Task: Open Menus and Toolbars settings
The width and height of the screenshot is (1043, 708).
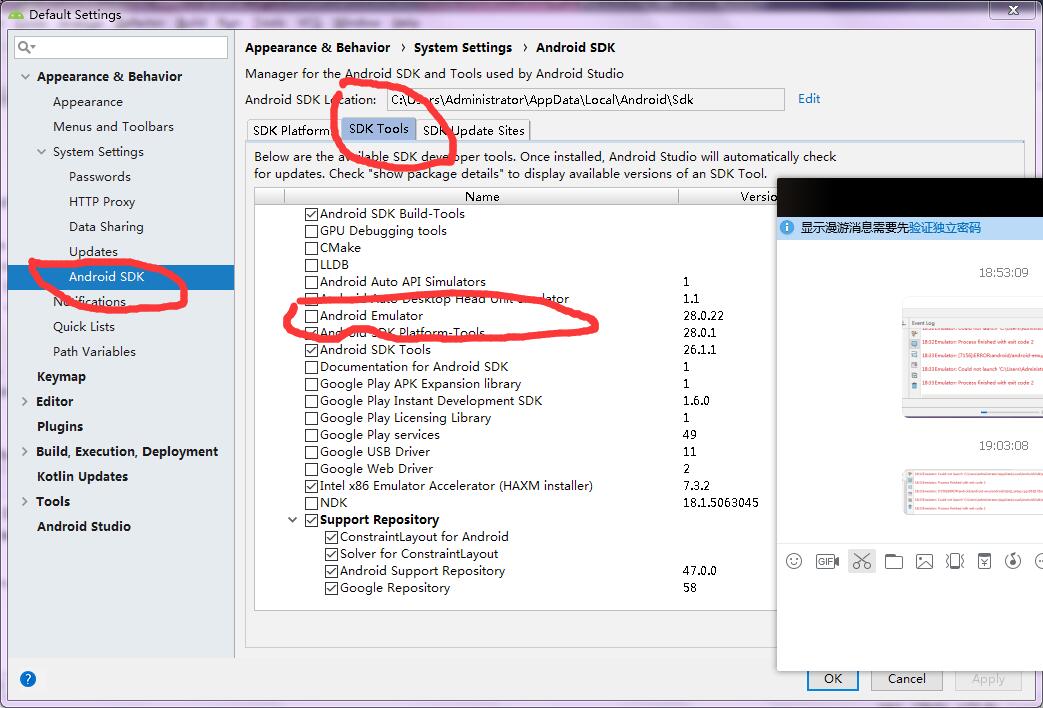Action: click(113, 126)
